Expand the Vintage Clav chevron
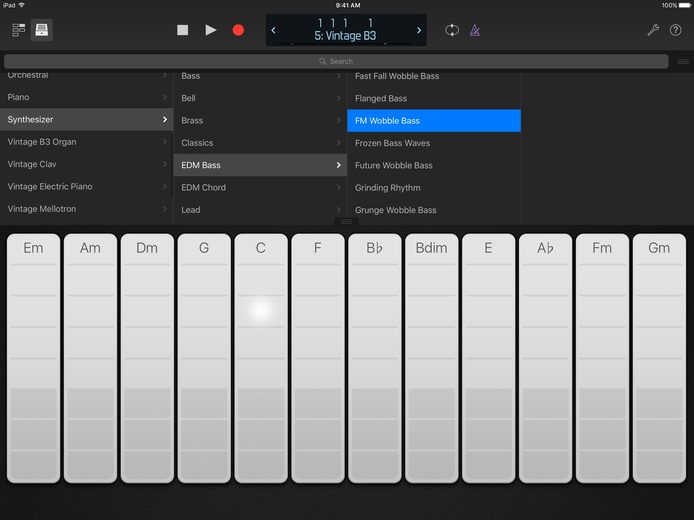The width and height of the screenshot is (694, 520). 165,164
